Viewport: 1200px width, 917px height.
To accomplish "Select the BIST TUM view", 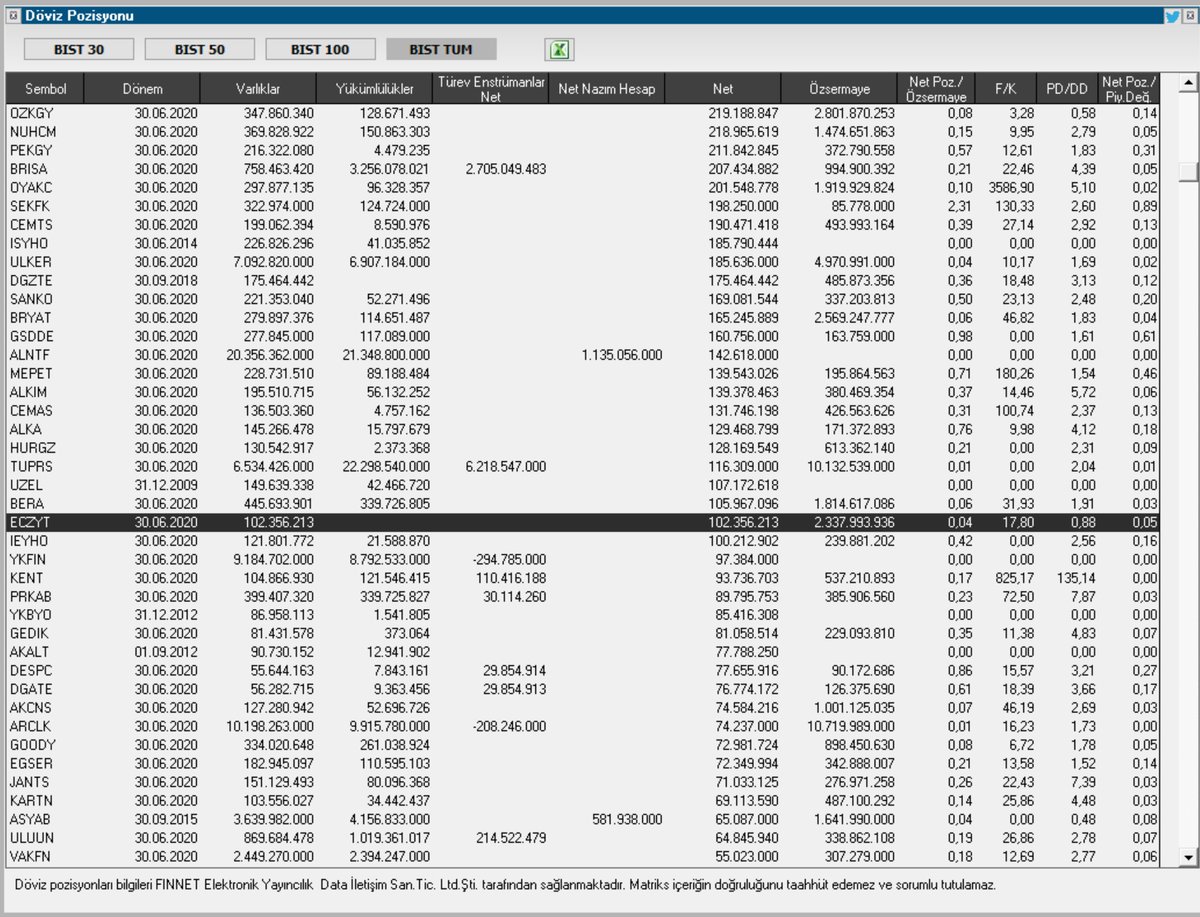I will coord(439,48).
